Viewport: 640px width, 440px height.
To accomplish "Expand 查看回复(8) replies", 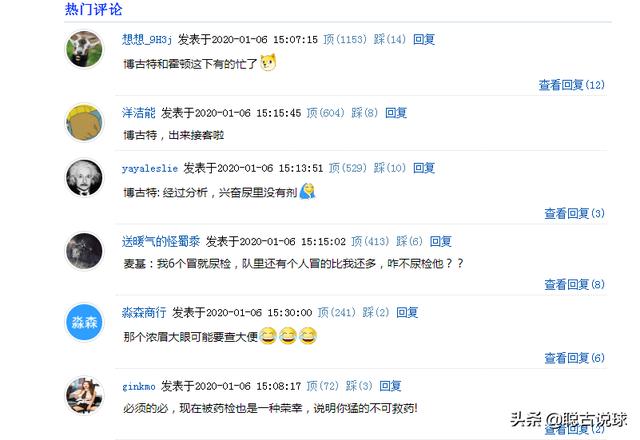I will pyautogui.click(x=574, y=284).
